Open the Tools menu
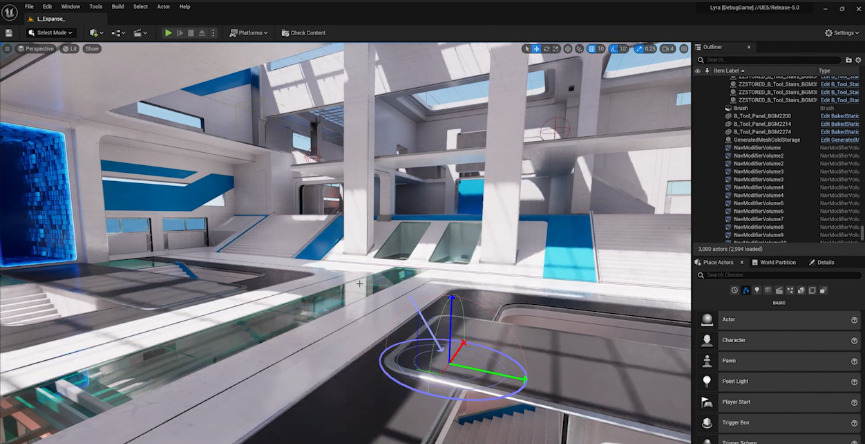Screen dimensions: 865x444 95,7
